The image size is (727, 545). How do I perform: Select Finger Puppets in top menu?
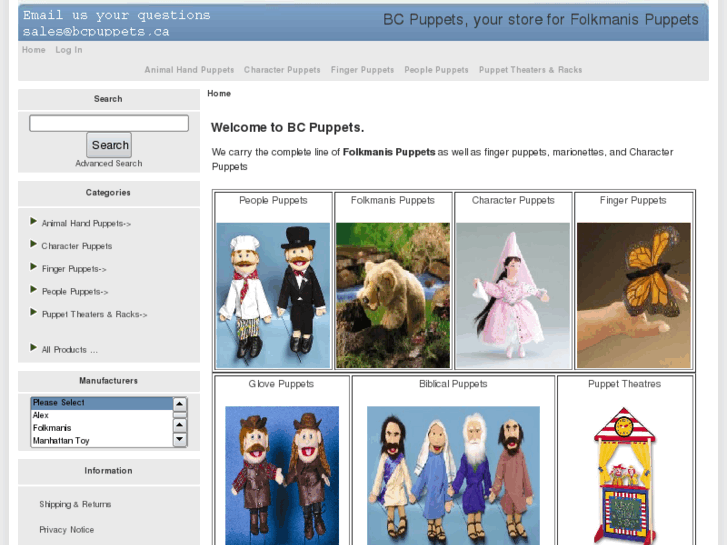[362, 70]
